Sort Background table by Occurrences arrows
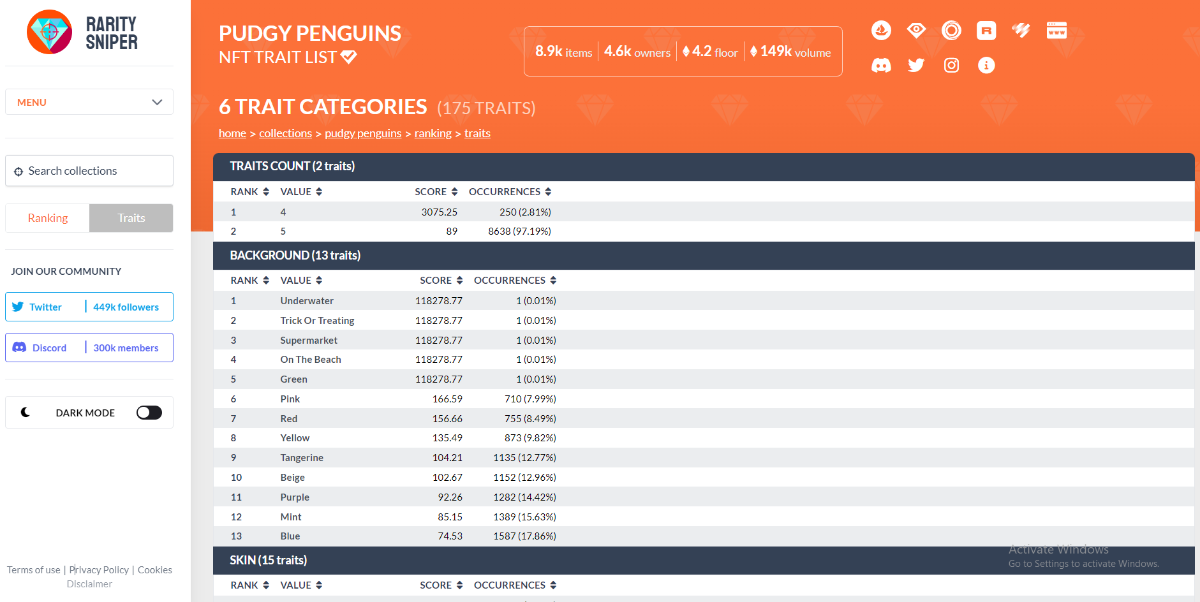 click(553, 281)
